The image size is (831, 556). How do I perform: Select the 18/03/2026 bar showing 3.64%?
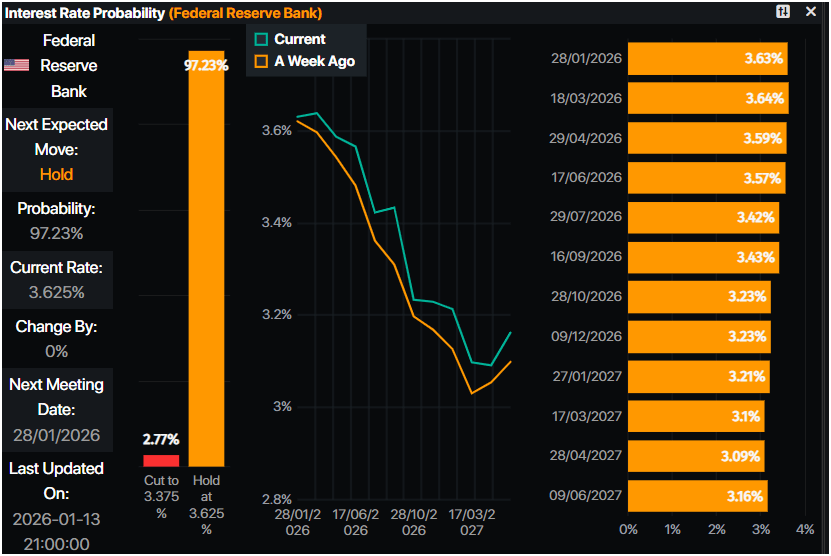pyautogui.click(x=708, y=98)
